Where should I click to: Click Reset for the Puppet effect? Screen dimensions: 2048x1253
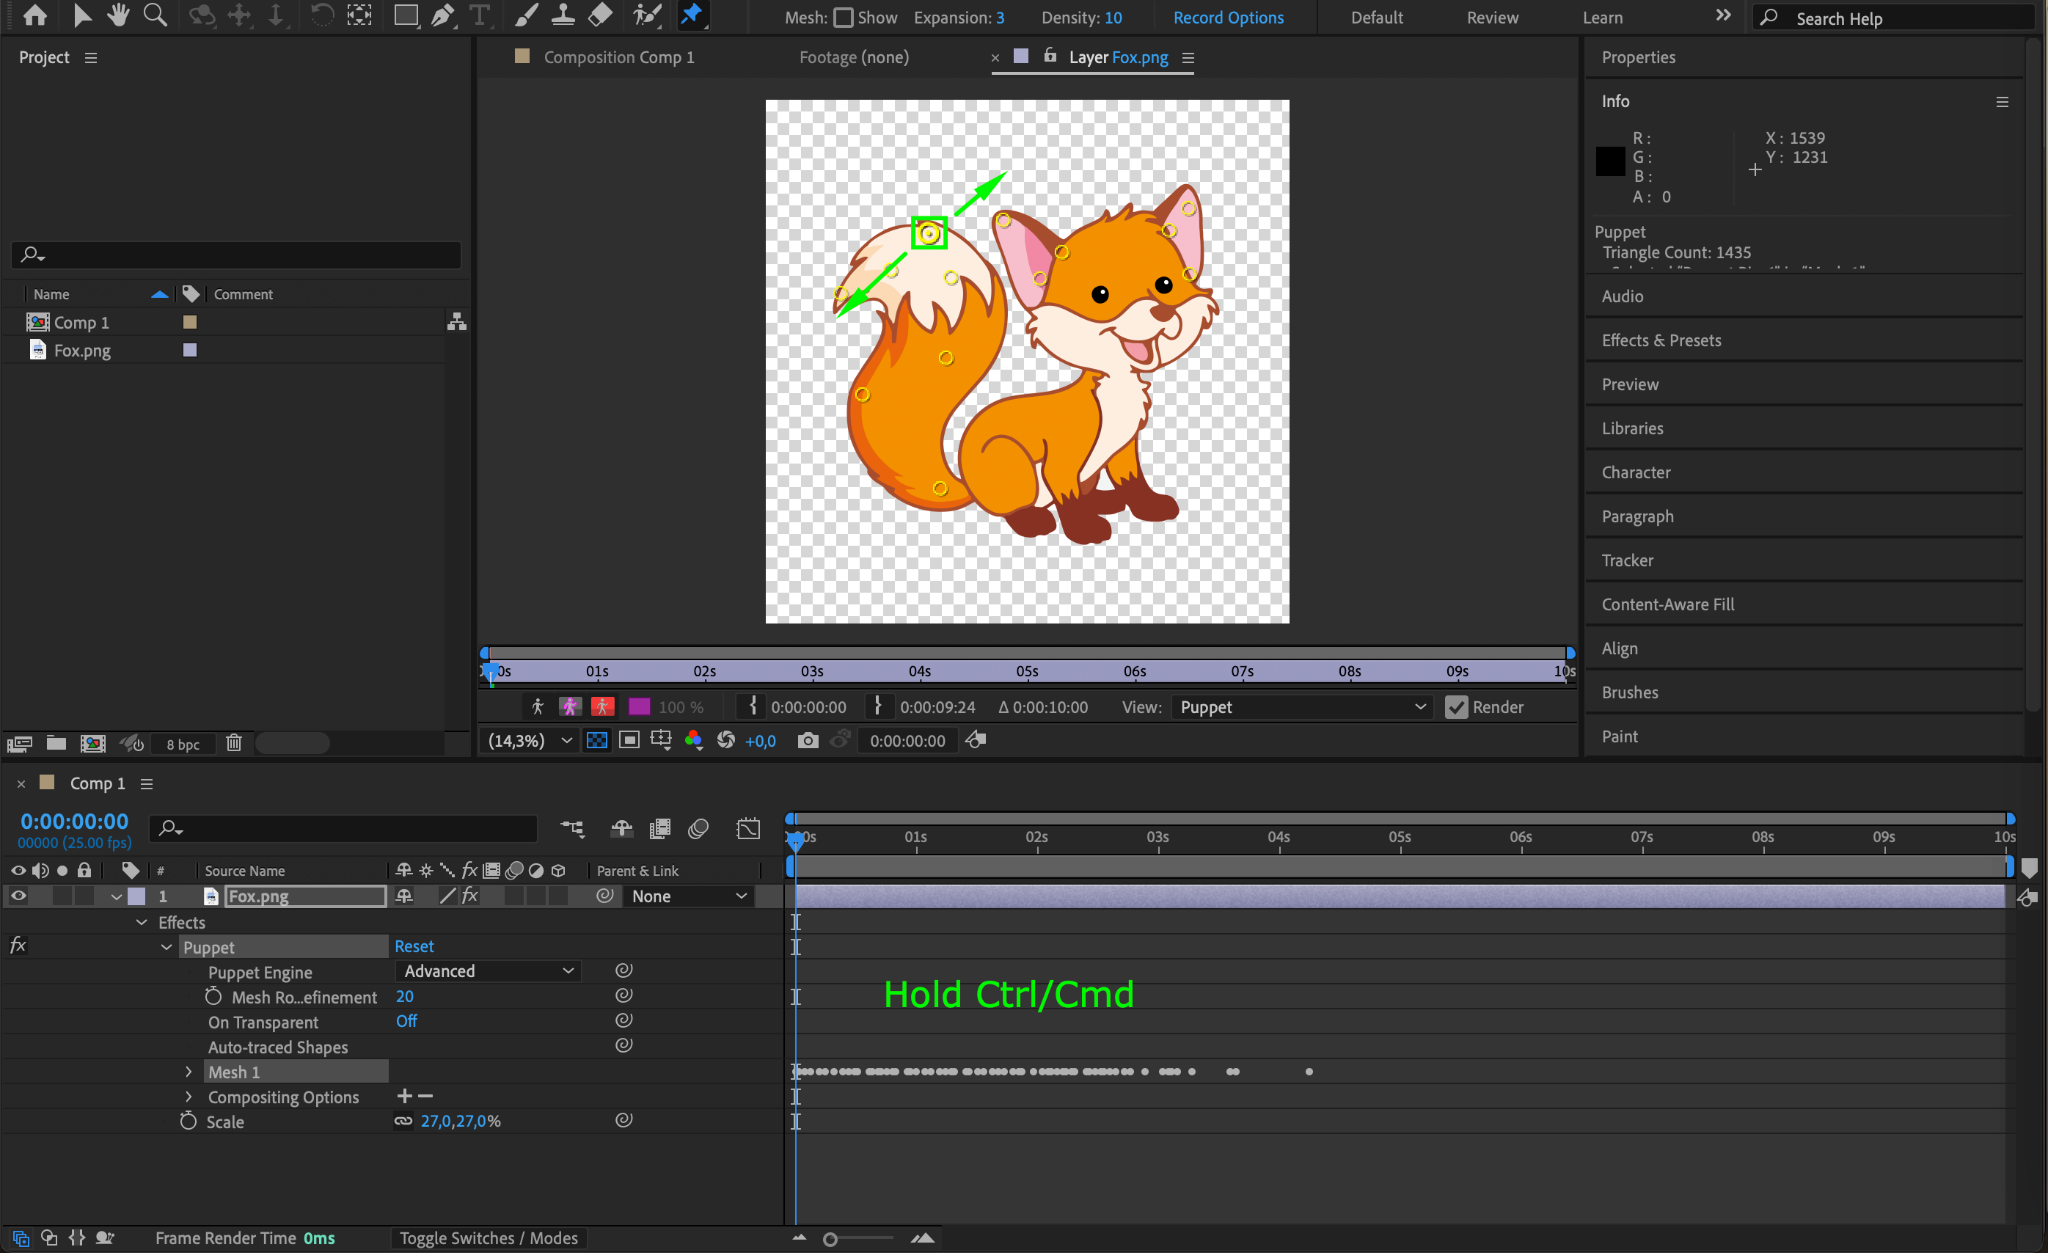tap(414, 946)
